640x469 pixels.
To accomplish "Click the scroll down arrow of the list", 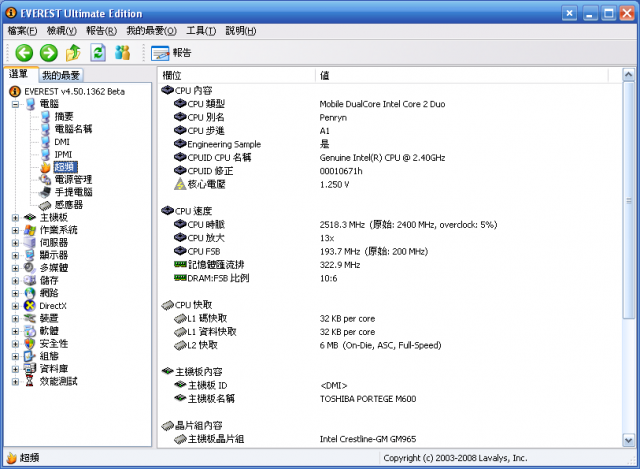I will click(x=629, y=440).
